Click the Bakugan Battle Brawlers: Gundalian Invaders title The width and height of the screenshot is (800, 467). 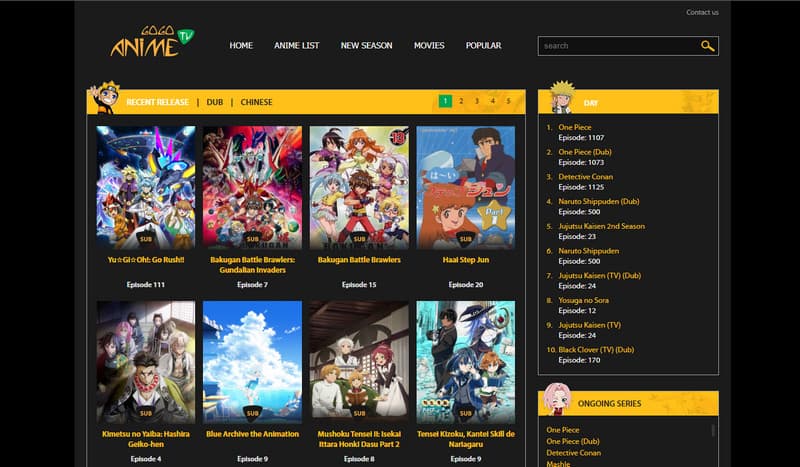(x=253, y=265)
